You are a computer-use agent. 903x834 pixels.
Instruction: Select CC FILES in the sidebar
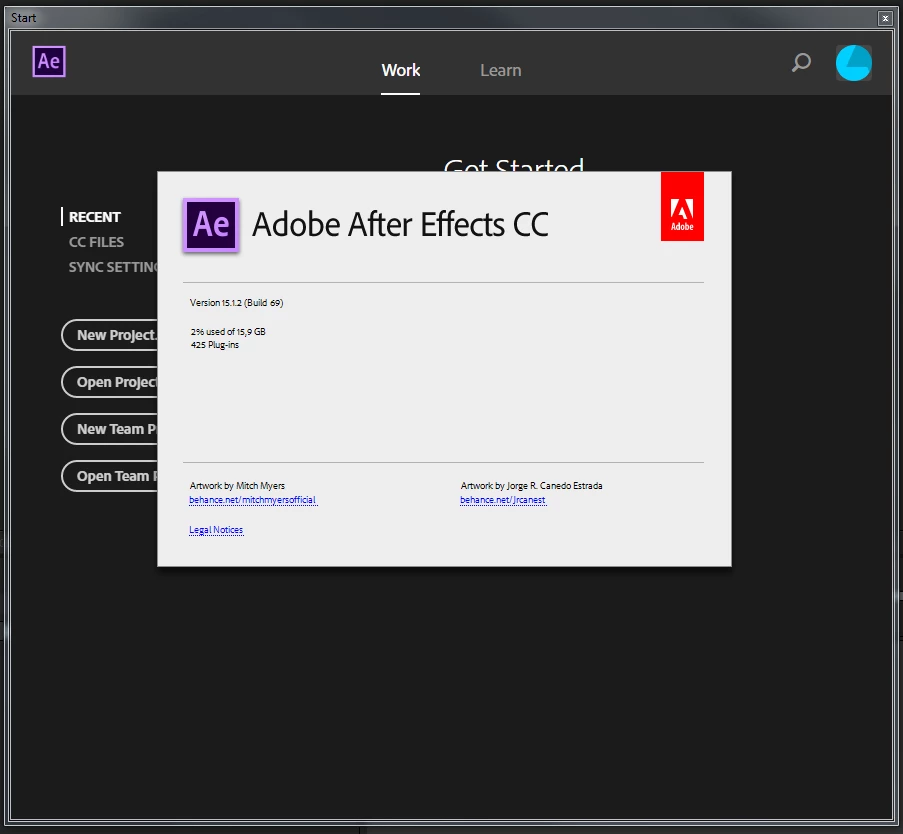pos(96,242)
